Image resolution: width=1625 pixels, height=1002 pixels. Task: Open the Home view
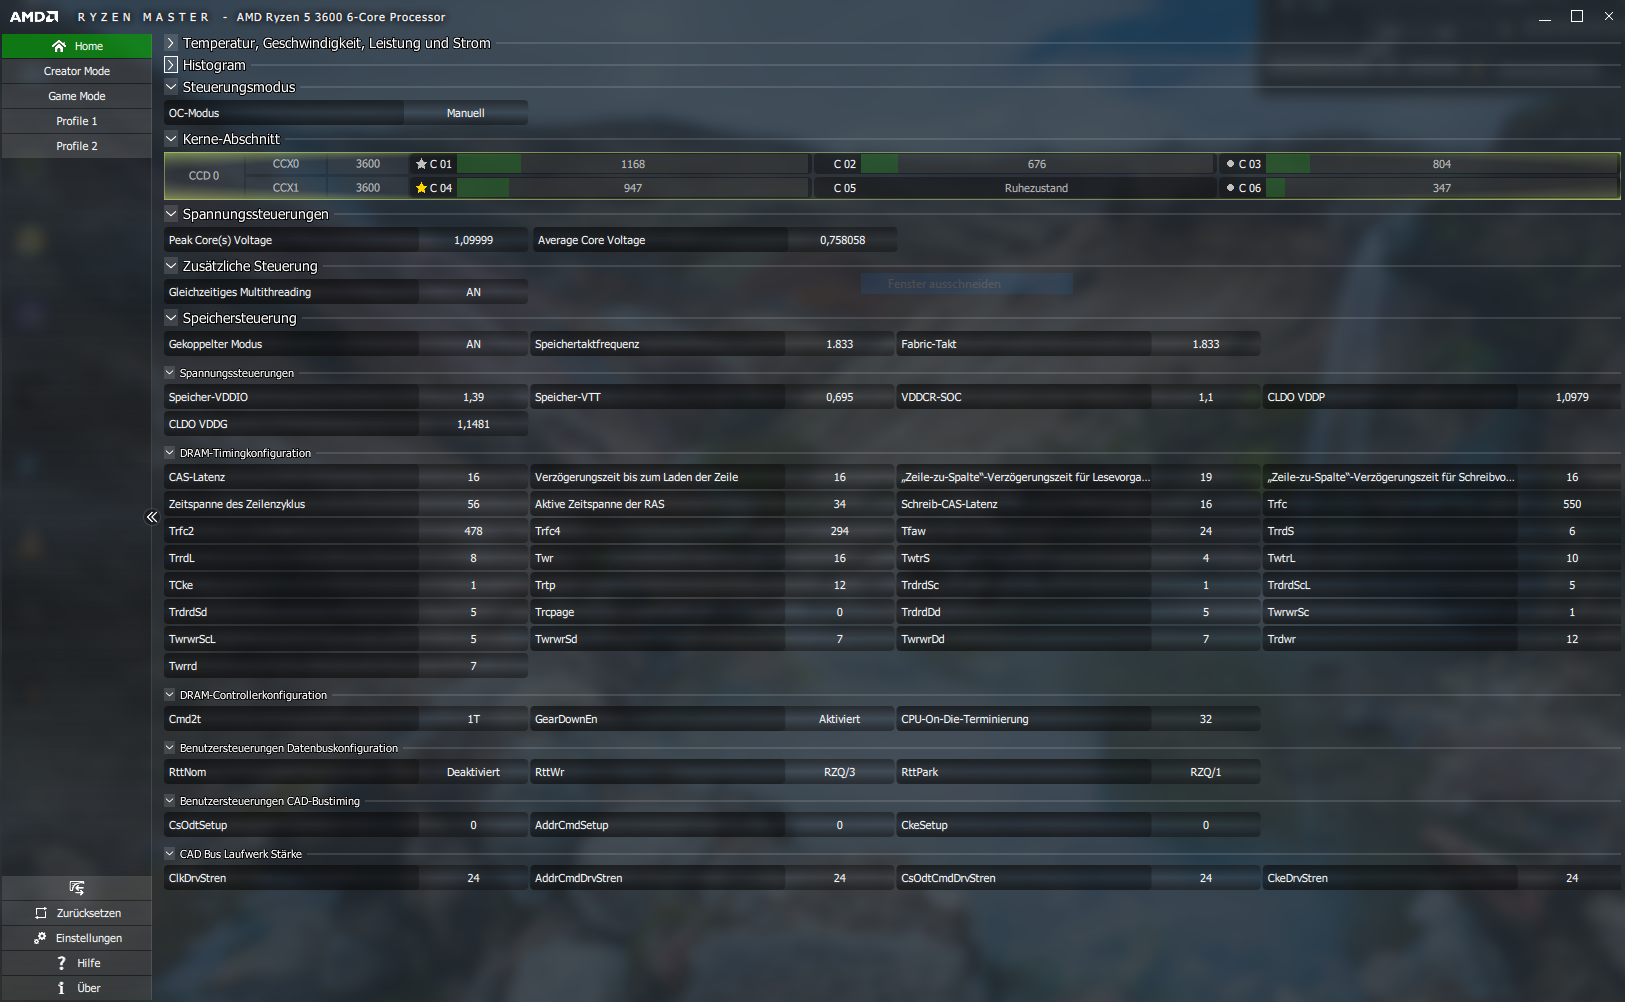point(77,46)
